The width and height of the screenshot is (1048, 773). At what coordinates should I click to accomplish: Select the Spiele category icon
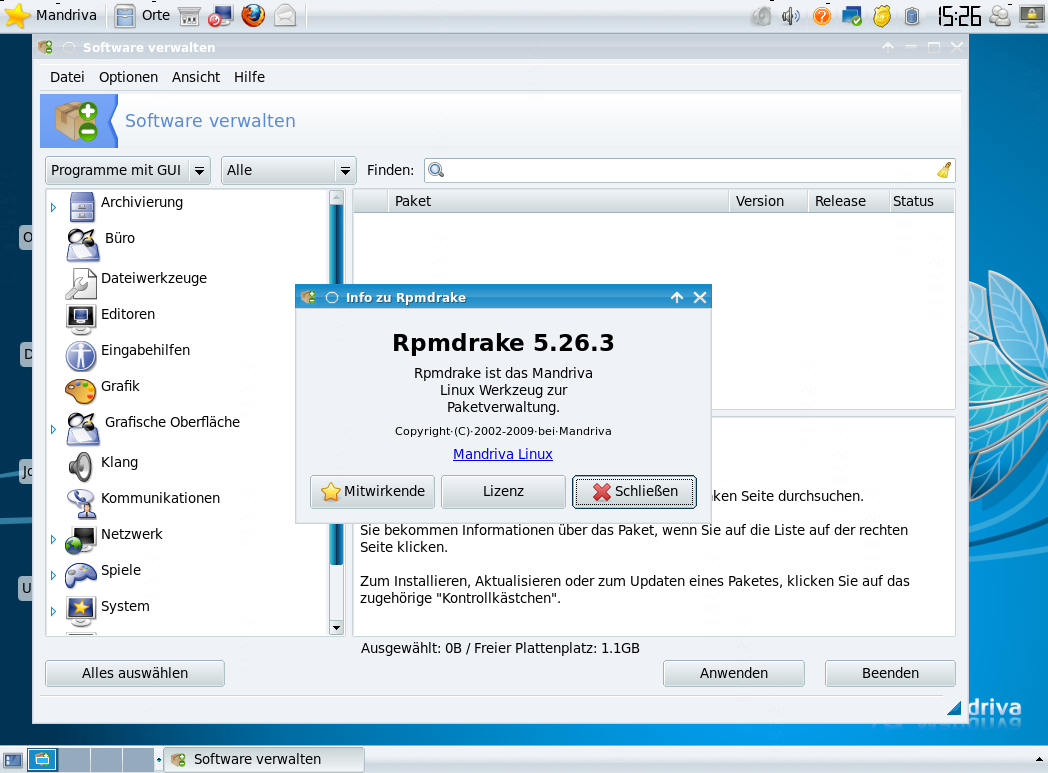point(80,573)
